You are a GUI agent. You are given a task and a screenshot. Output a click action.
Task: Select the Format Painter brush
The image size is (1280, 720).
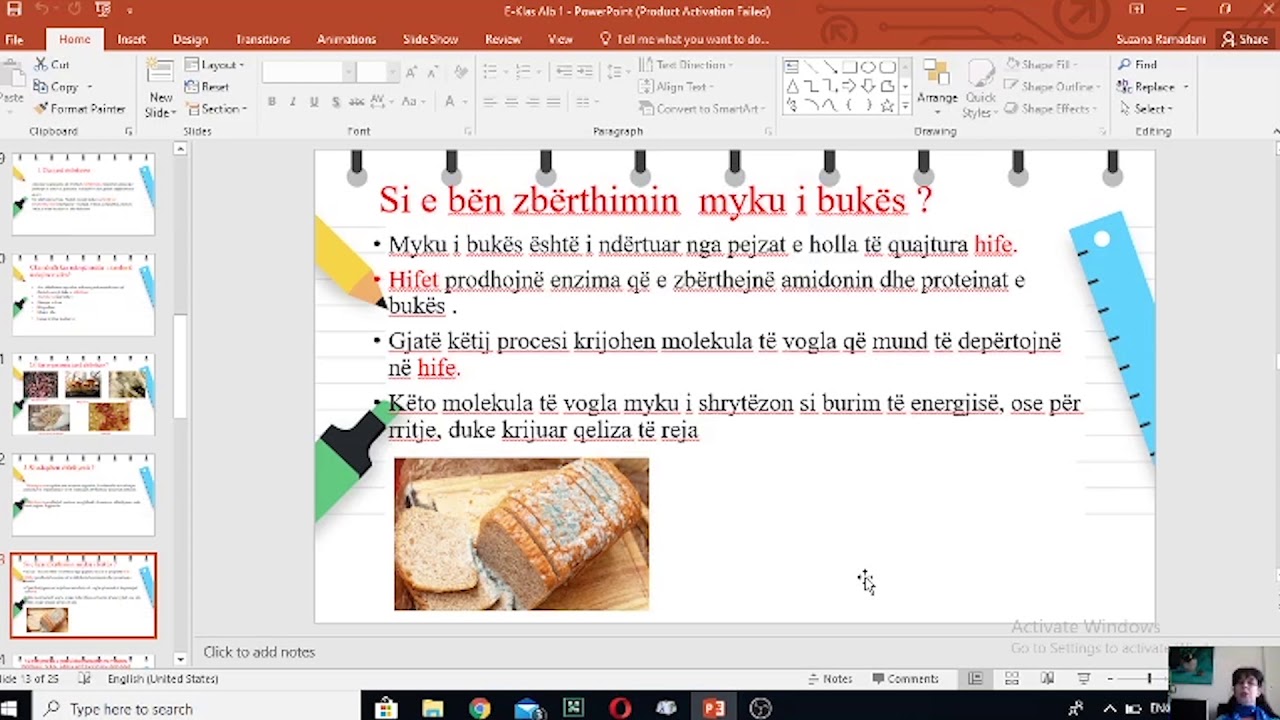tap(41, 109)
